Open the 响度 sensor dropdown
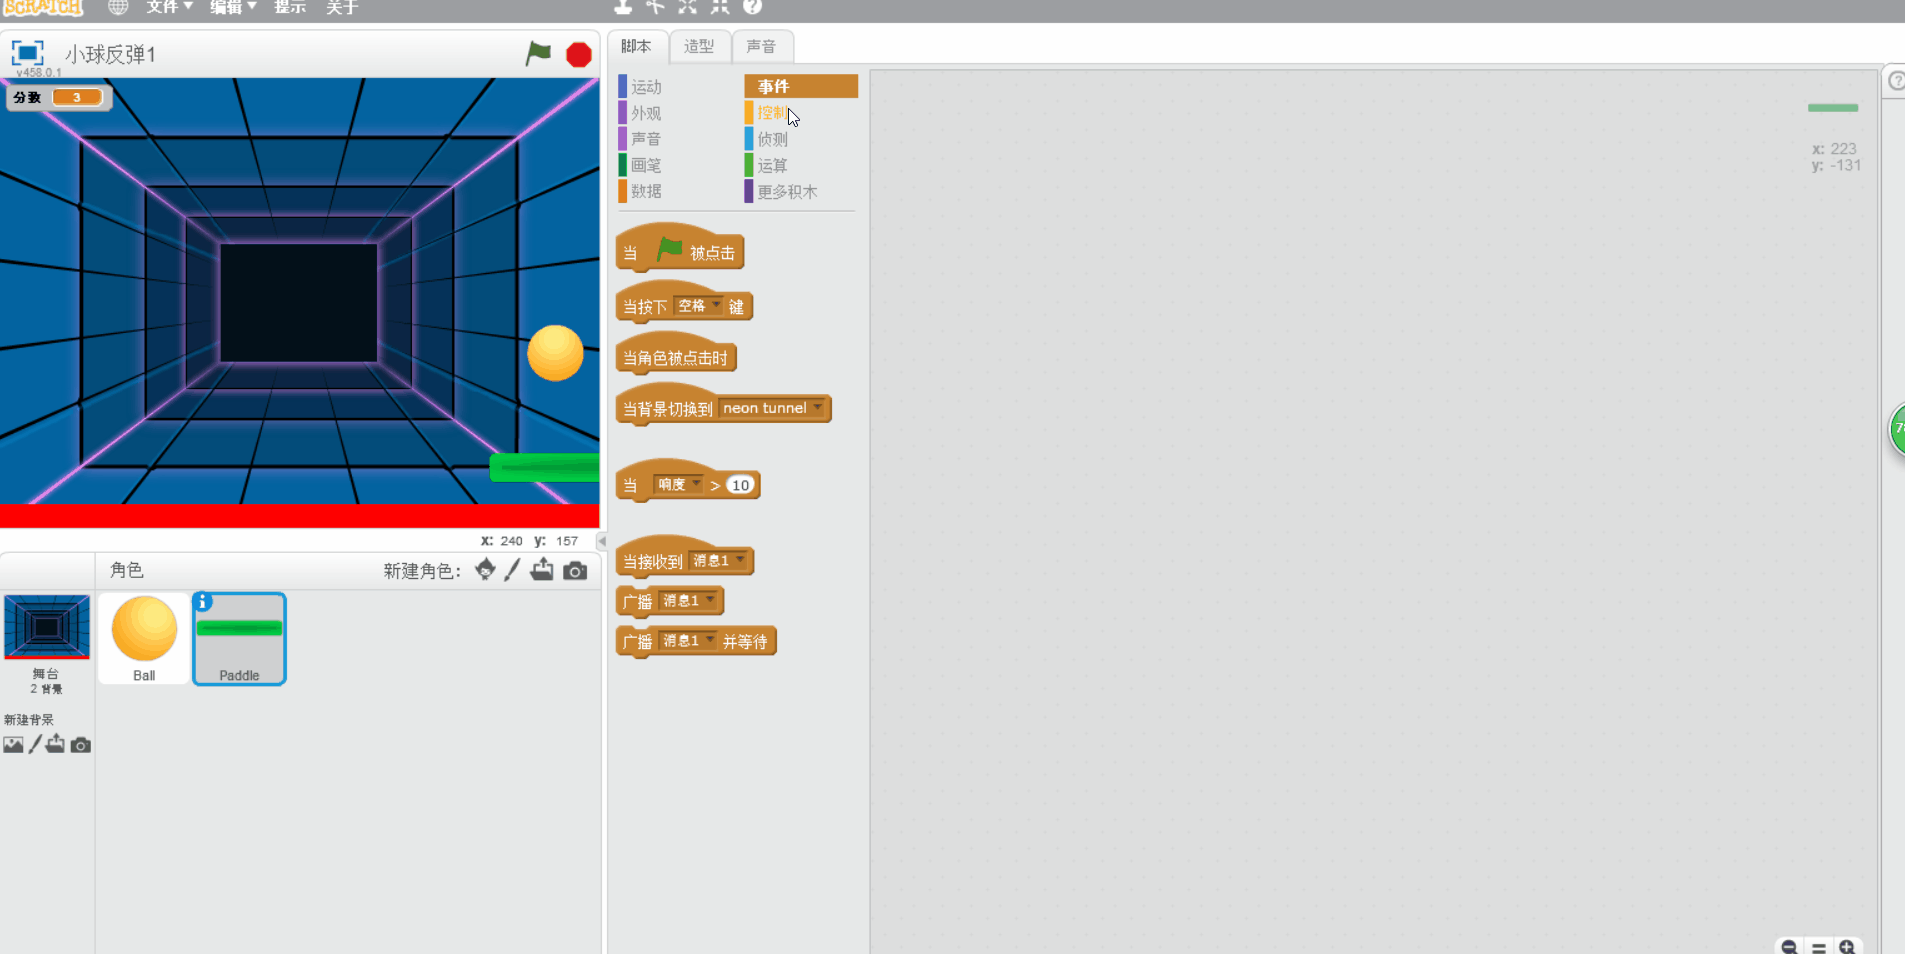Image resolution: width=1905 pixels, height=954 pixels. coord(678,485)
